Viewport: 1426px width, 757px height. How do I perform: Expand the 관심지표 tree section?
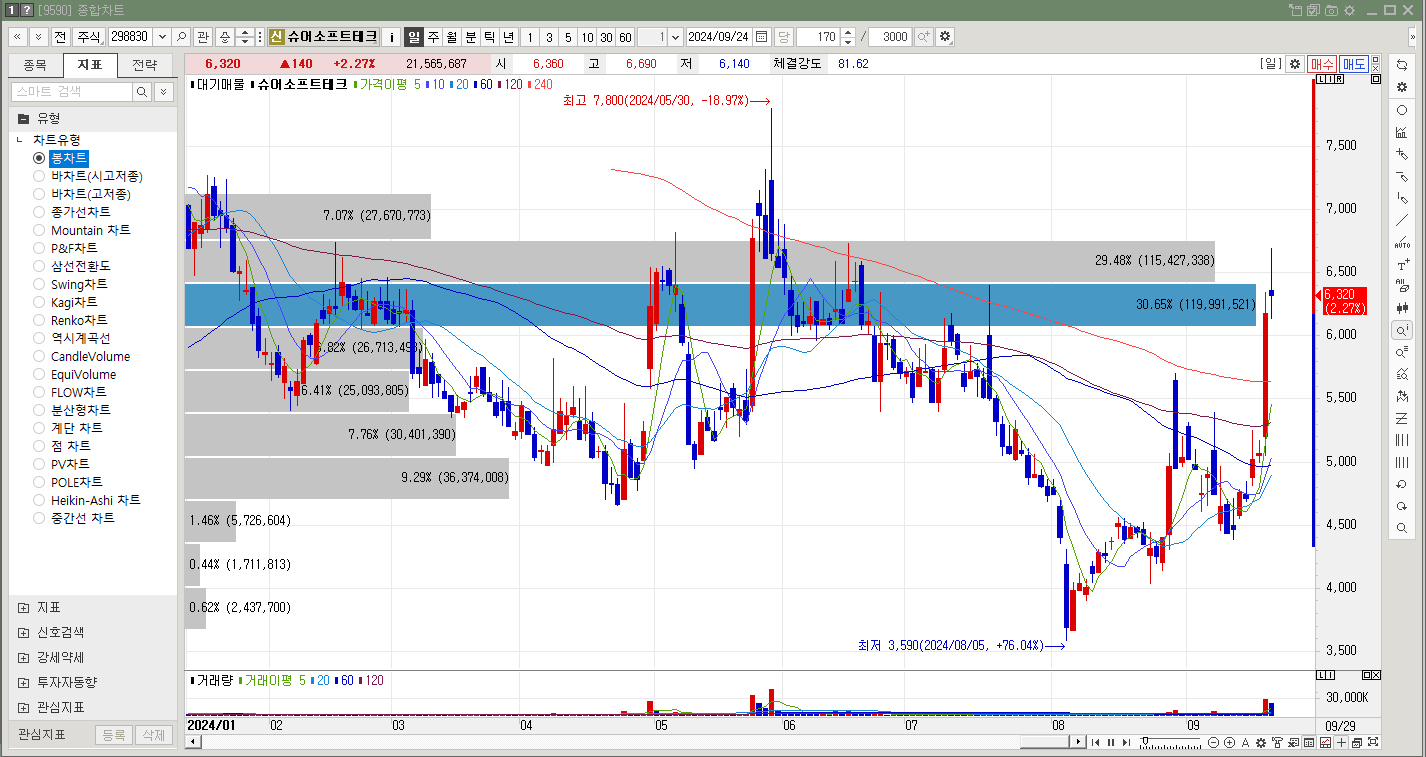pos(23,707)
